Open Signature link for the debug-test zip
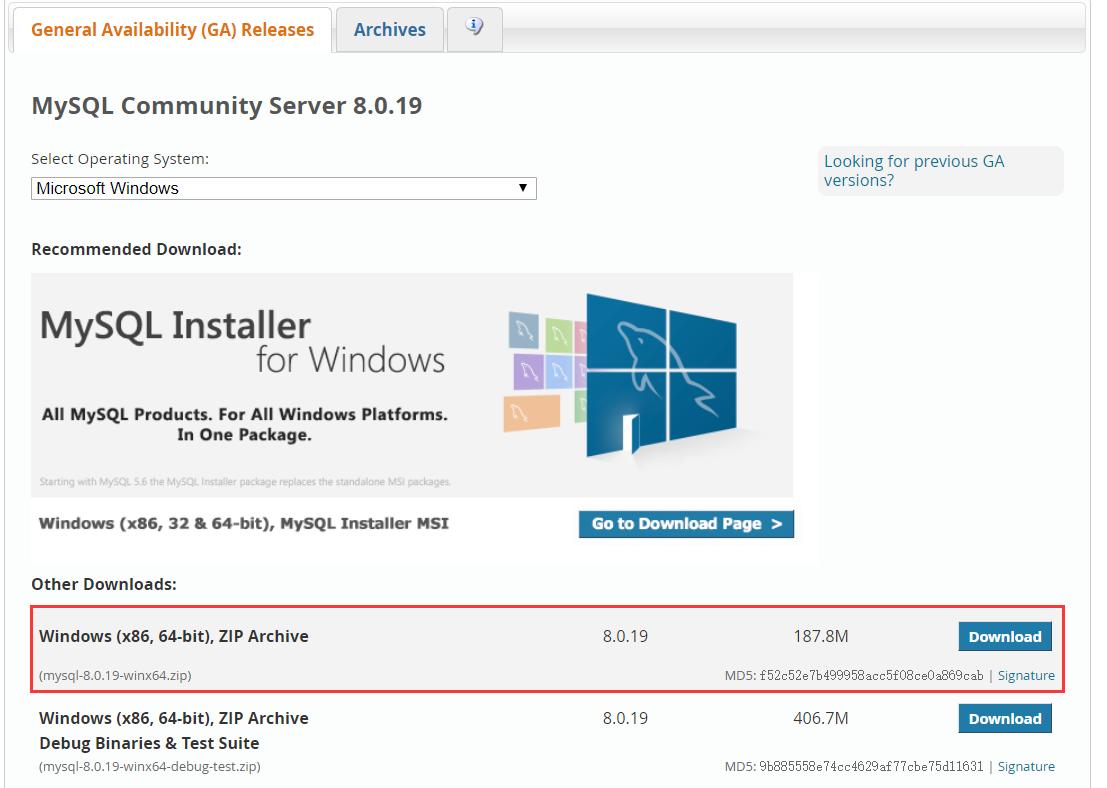Viewport: 1107px width, 788px height. pos(1026,766)
